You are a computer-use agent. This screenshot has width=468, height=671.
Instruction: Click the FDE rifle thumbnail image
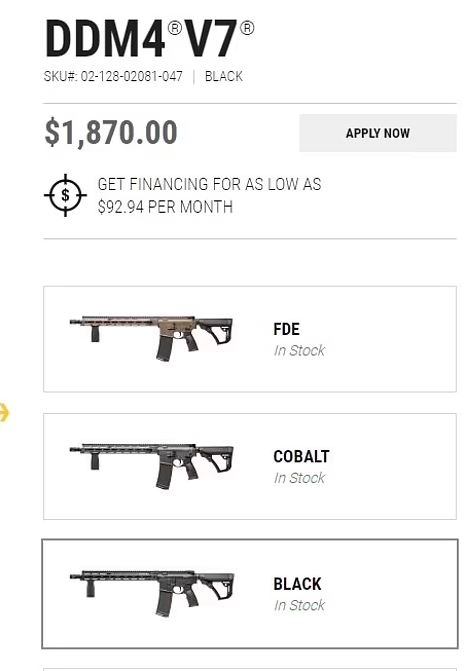tap(151, 338)
